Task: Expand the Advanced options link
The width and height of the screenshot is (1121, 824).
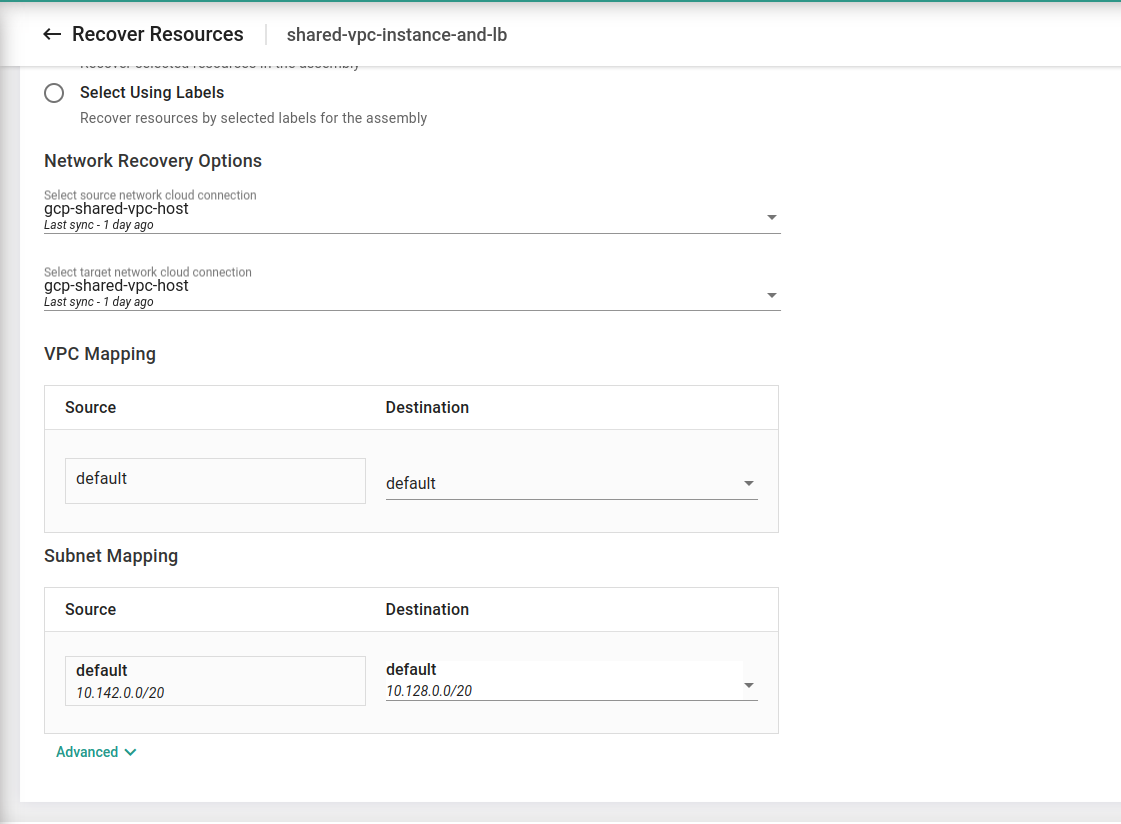Action: [x=87, y=752]
